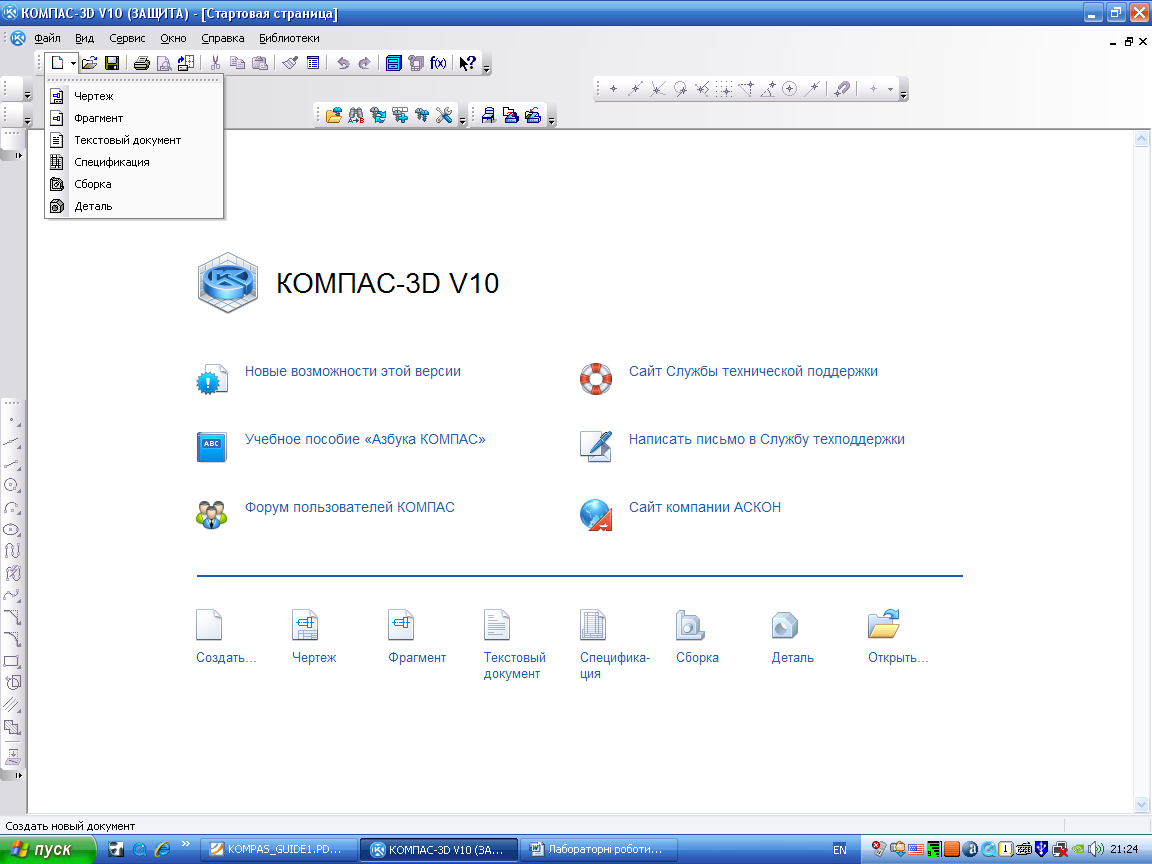This screenshot has height=864, width=1152.
Task: Click the What's This help cursor icon
Action: tap(467, 63)
